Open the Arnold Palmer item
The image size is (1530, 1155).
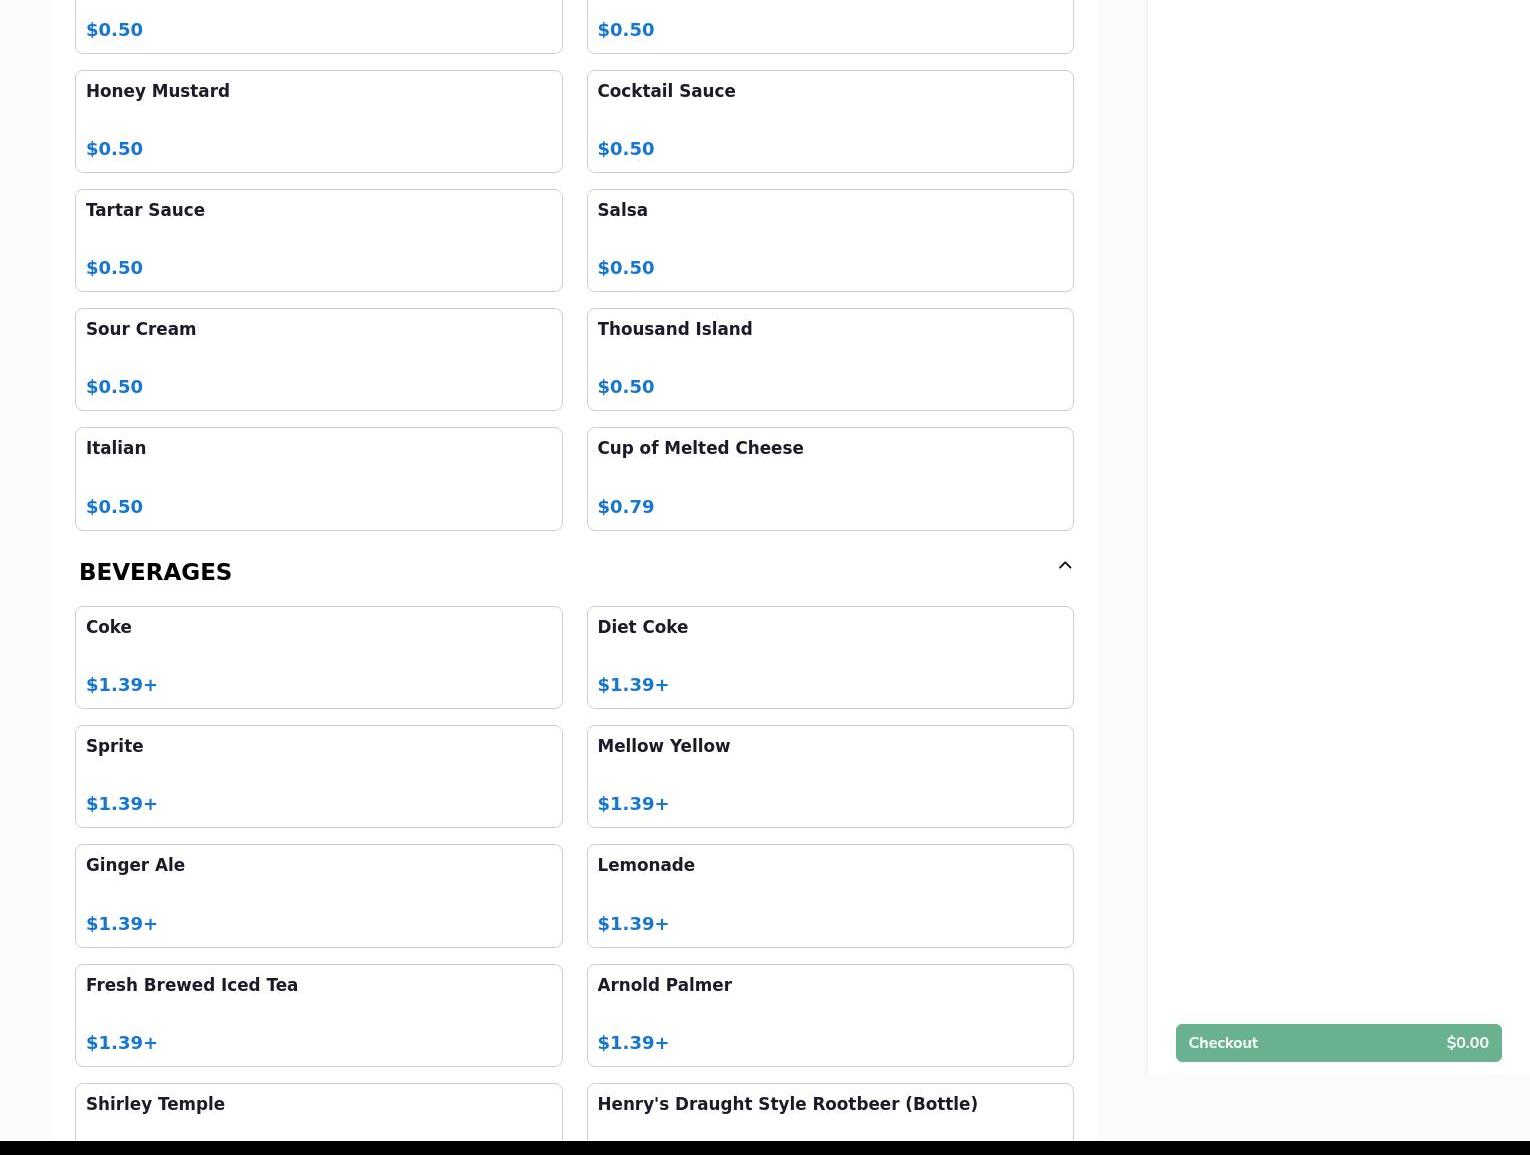pos(830,1015)
